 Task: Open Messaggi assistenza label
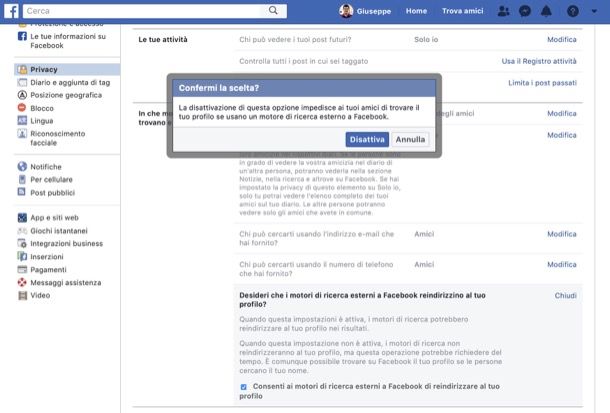click(66, 282)
